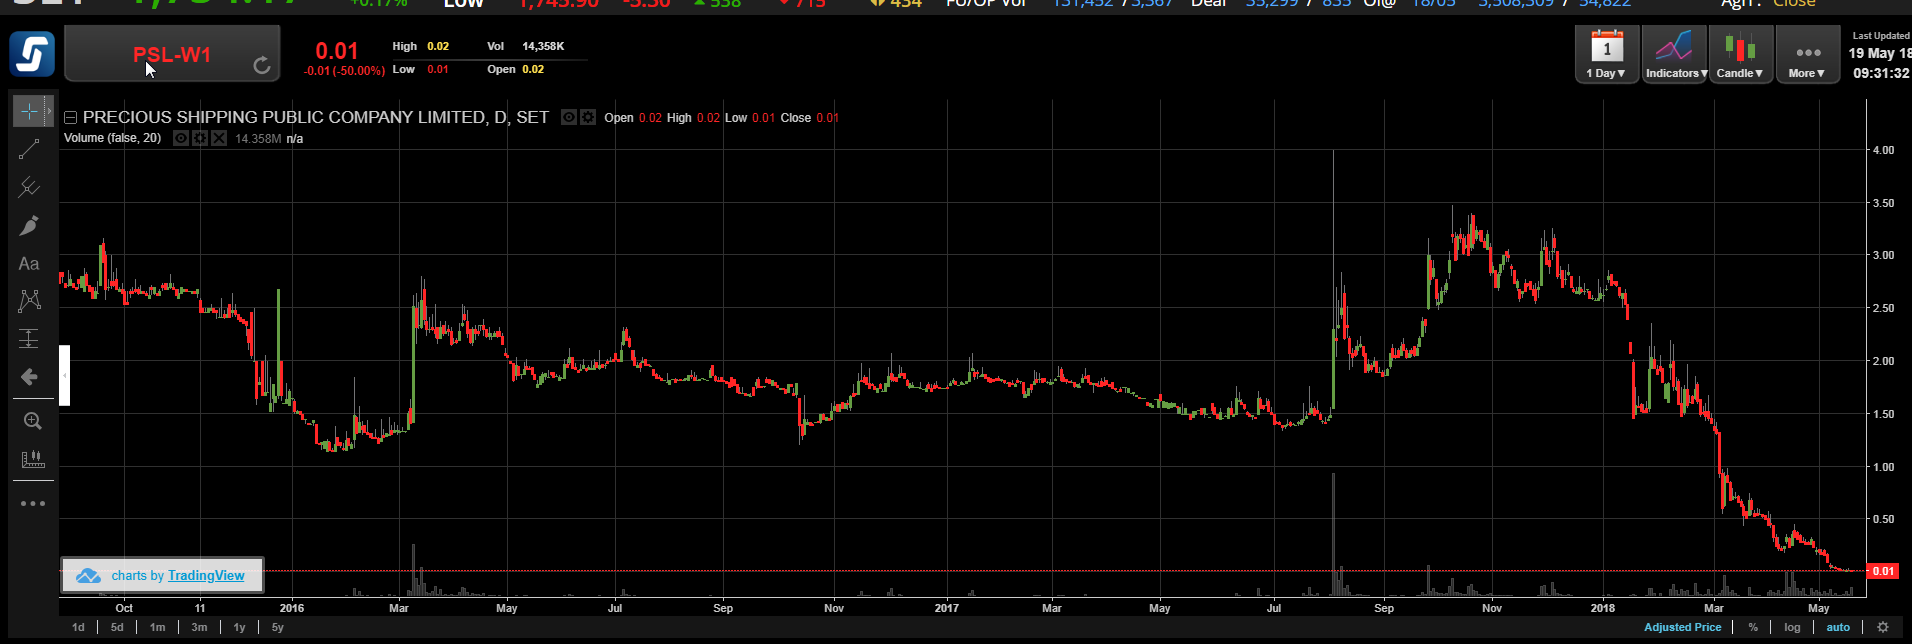
Task: Expand the crosshair tool options arrow
Action: (x=49, y=111)
